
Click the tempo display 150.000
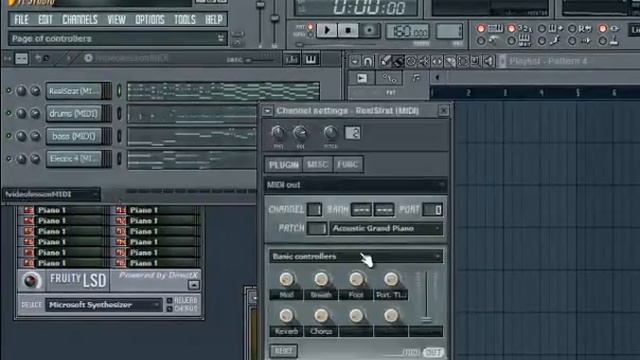(407, 31)
